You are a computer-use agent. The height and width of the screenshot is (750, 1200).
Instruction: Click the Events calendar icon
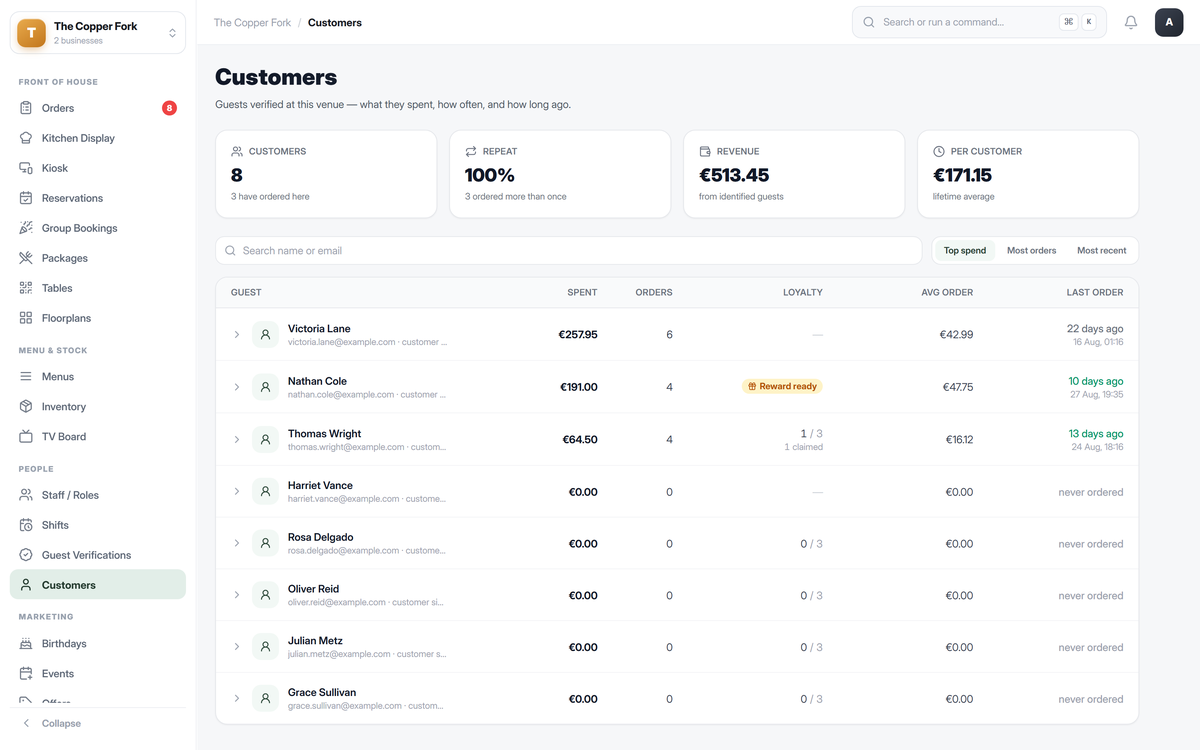(x=26, y=674)
